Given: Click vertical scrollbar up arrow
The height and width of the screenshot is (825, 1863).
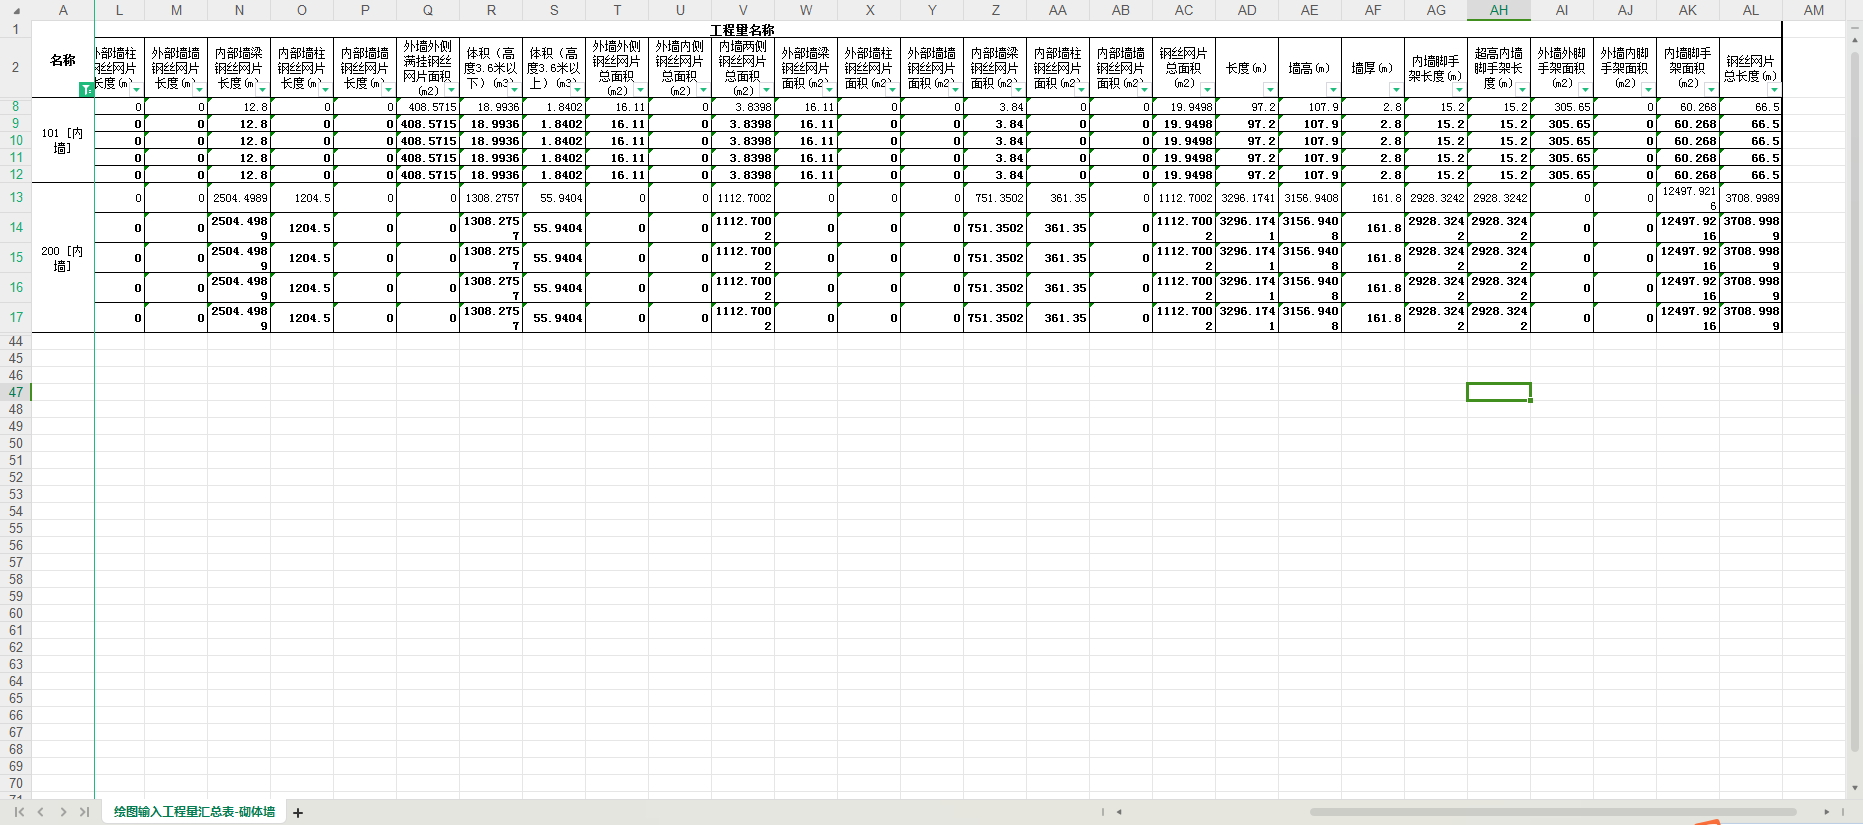Looking at the screenshot, I should [x=1855, y=42].
